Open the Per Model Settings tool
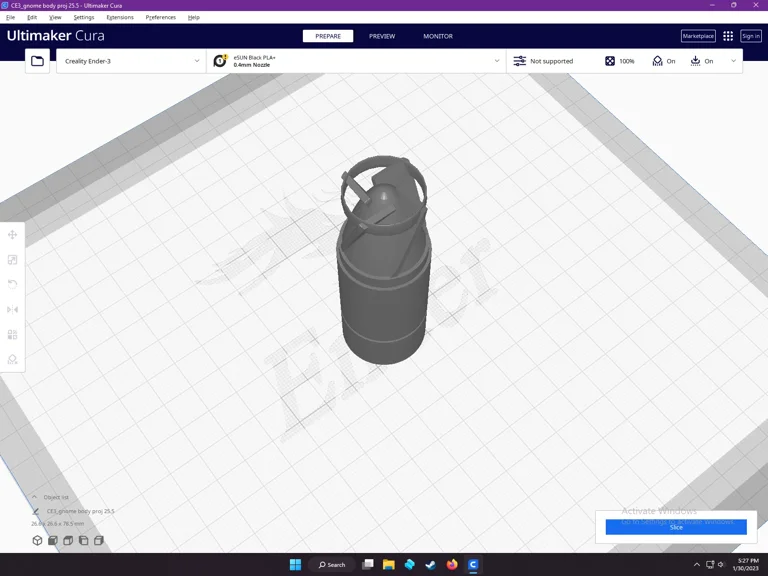 13,334
